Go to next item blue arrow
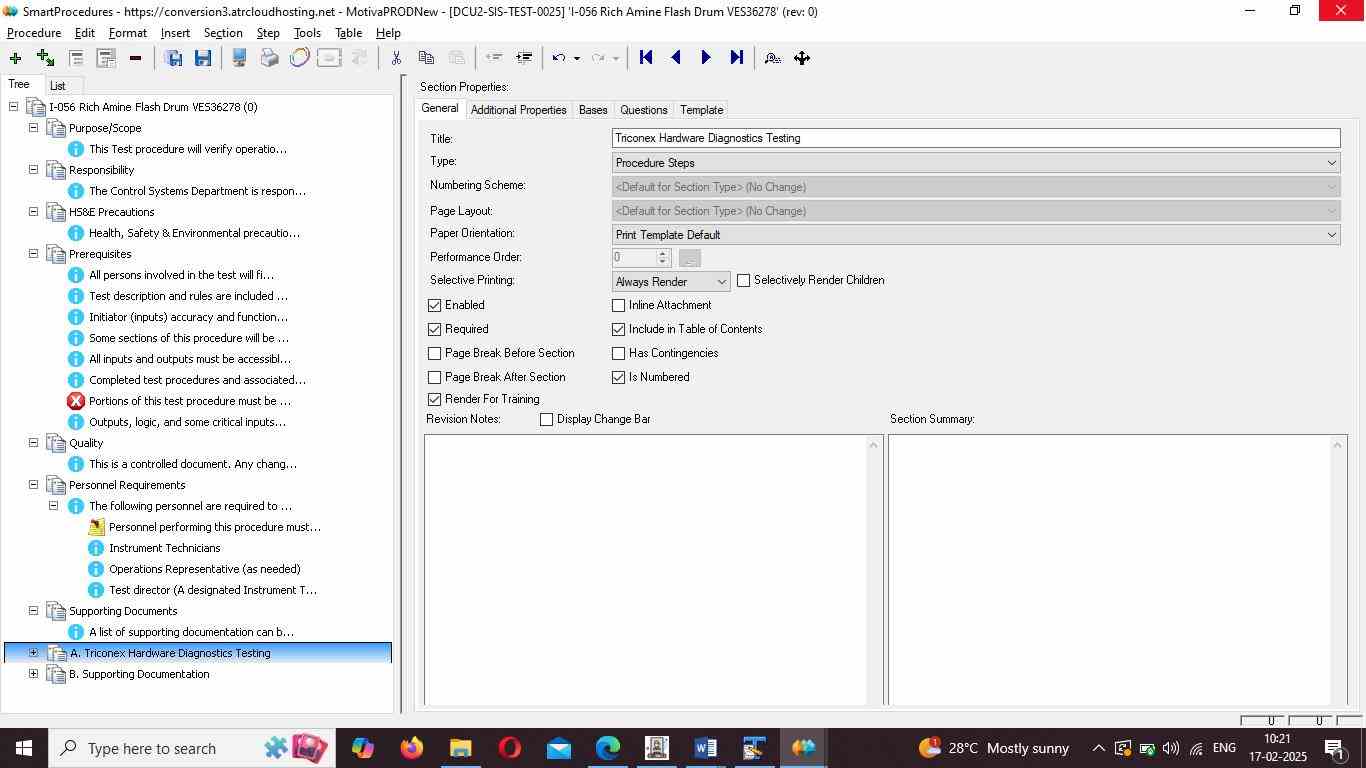Image resolution: width=1366 pixels, height=768 pixels. click(x=706, y=58)
